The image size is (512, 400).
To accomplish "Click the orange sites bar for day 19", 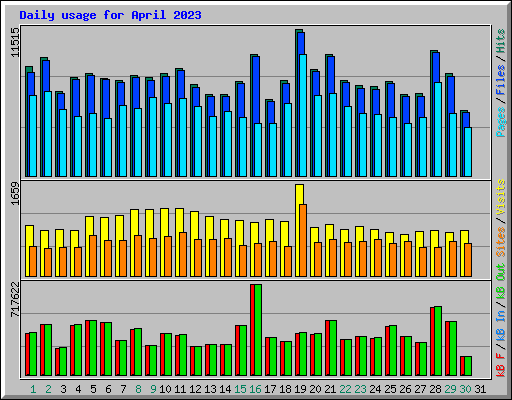I will 303,240.
